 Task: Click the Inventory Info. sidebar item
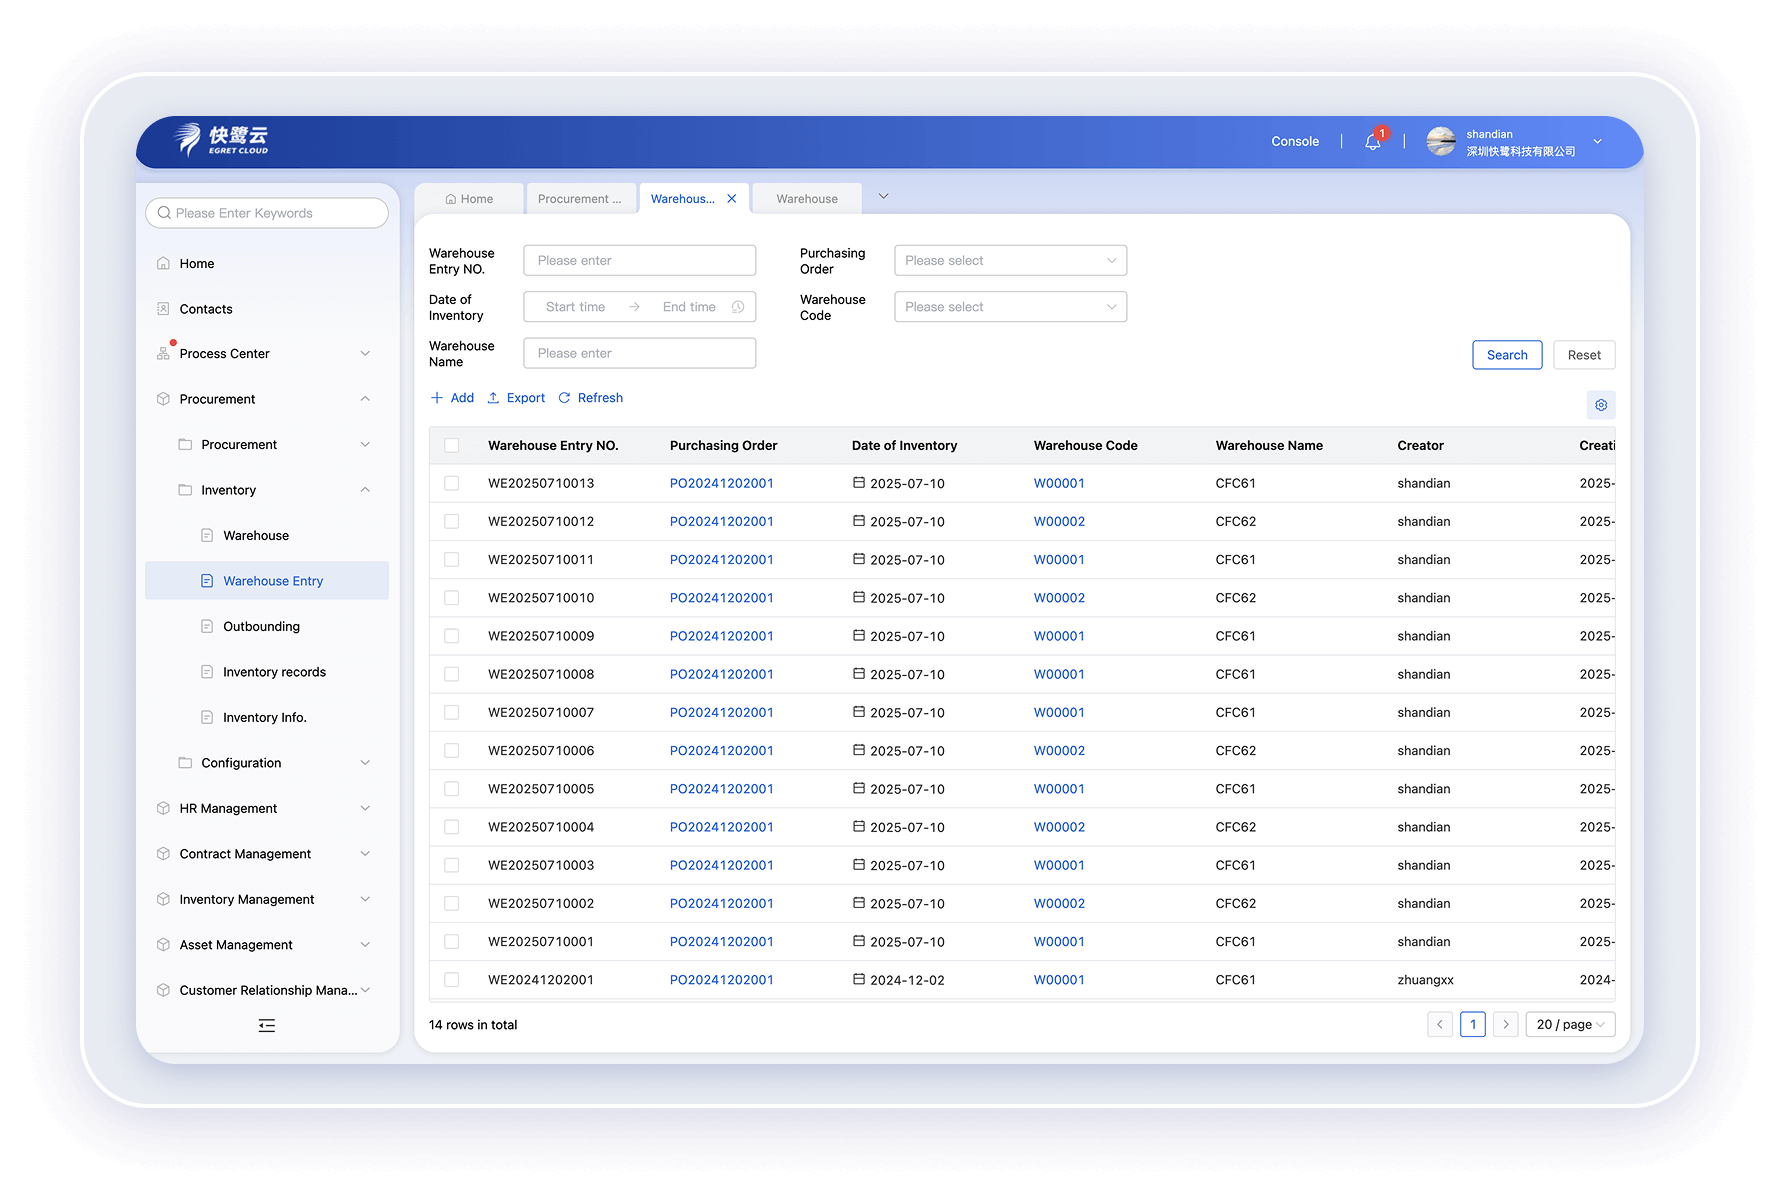tap(266, 717)
